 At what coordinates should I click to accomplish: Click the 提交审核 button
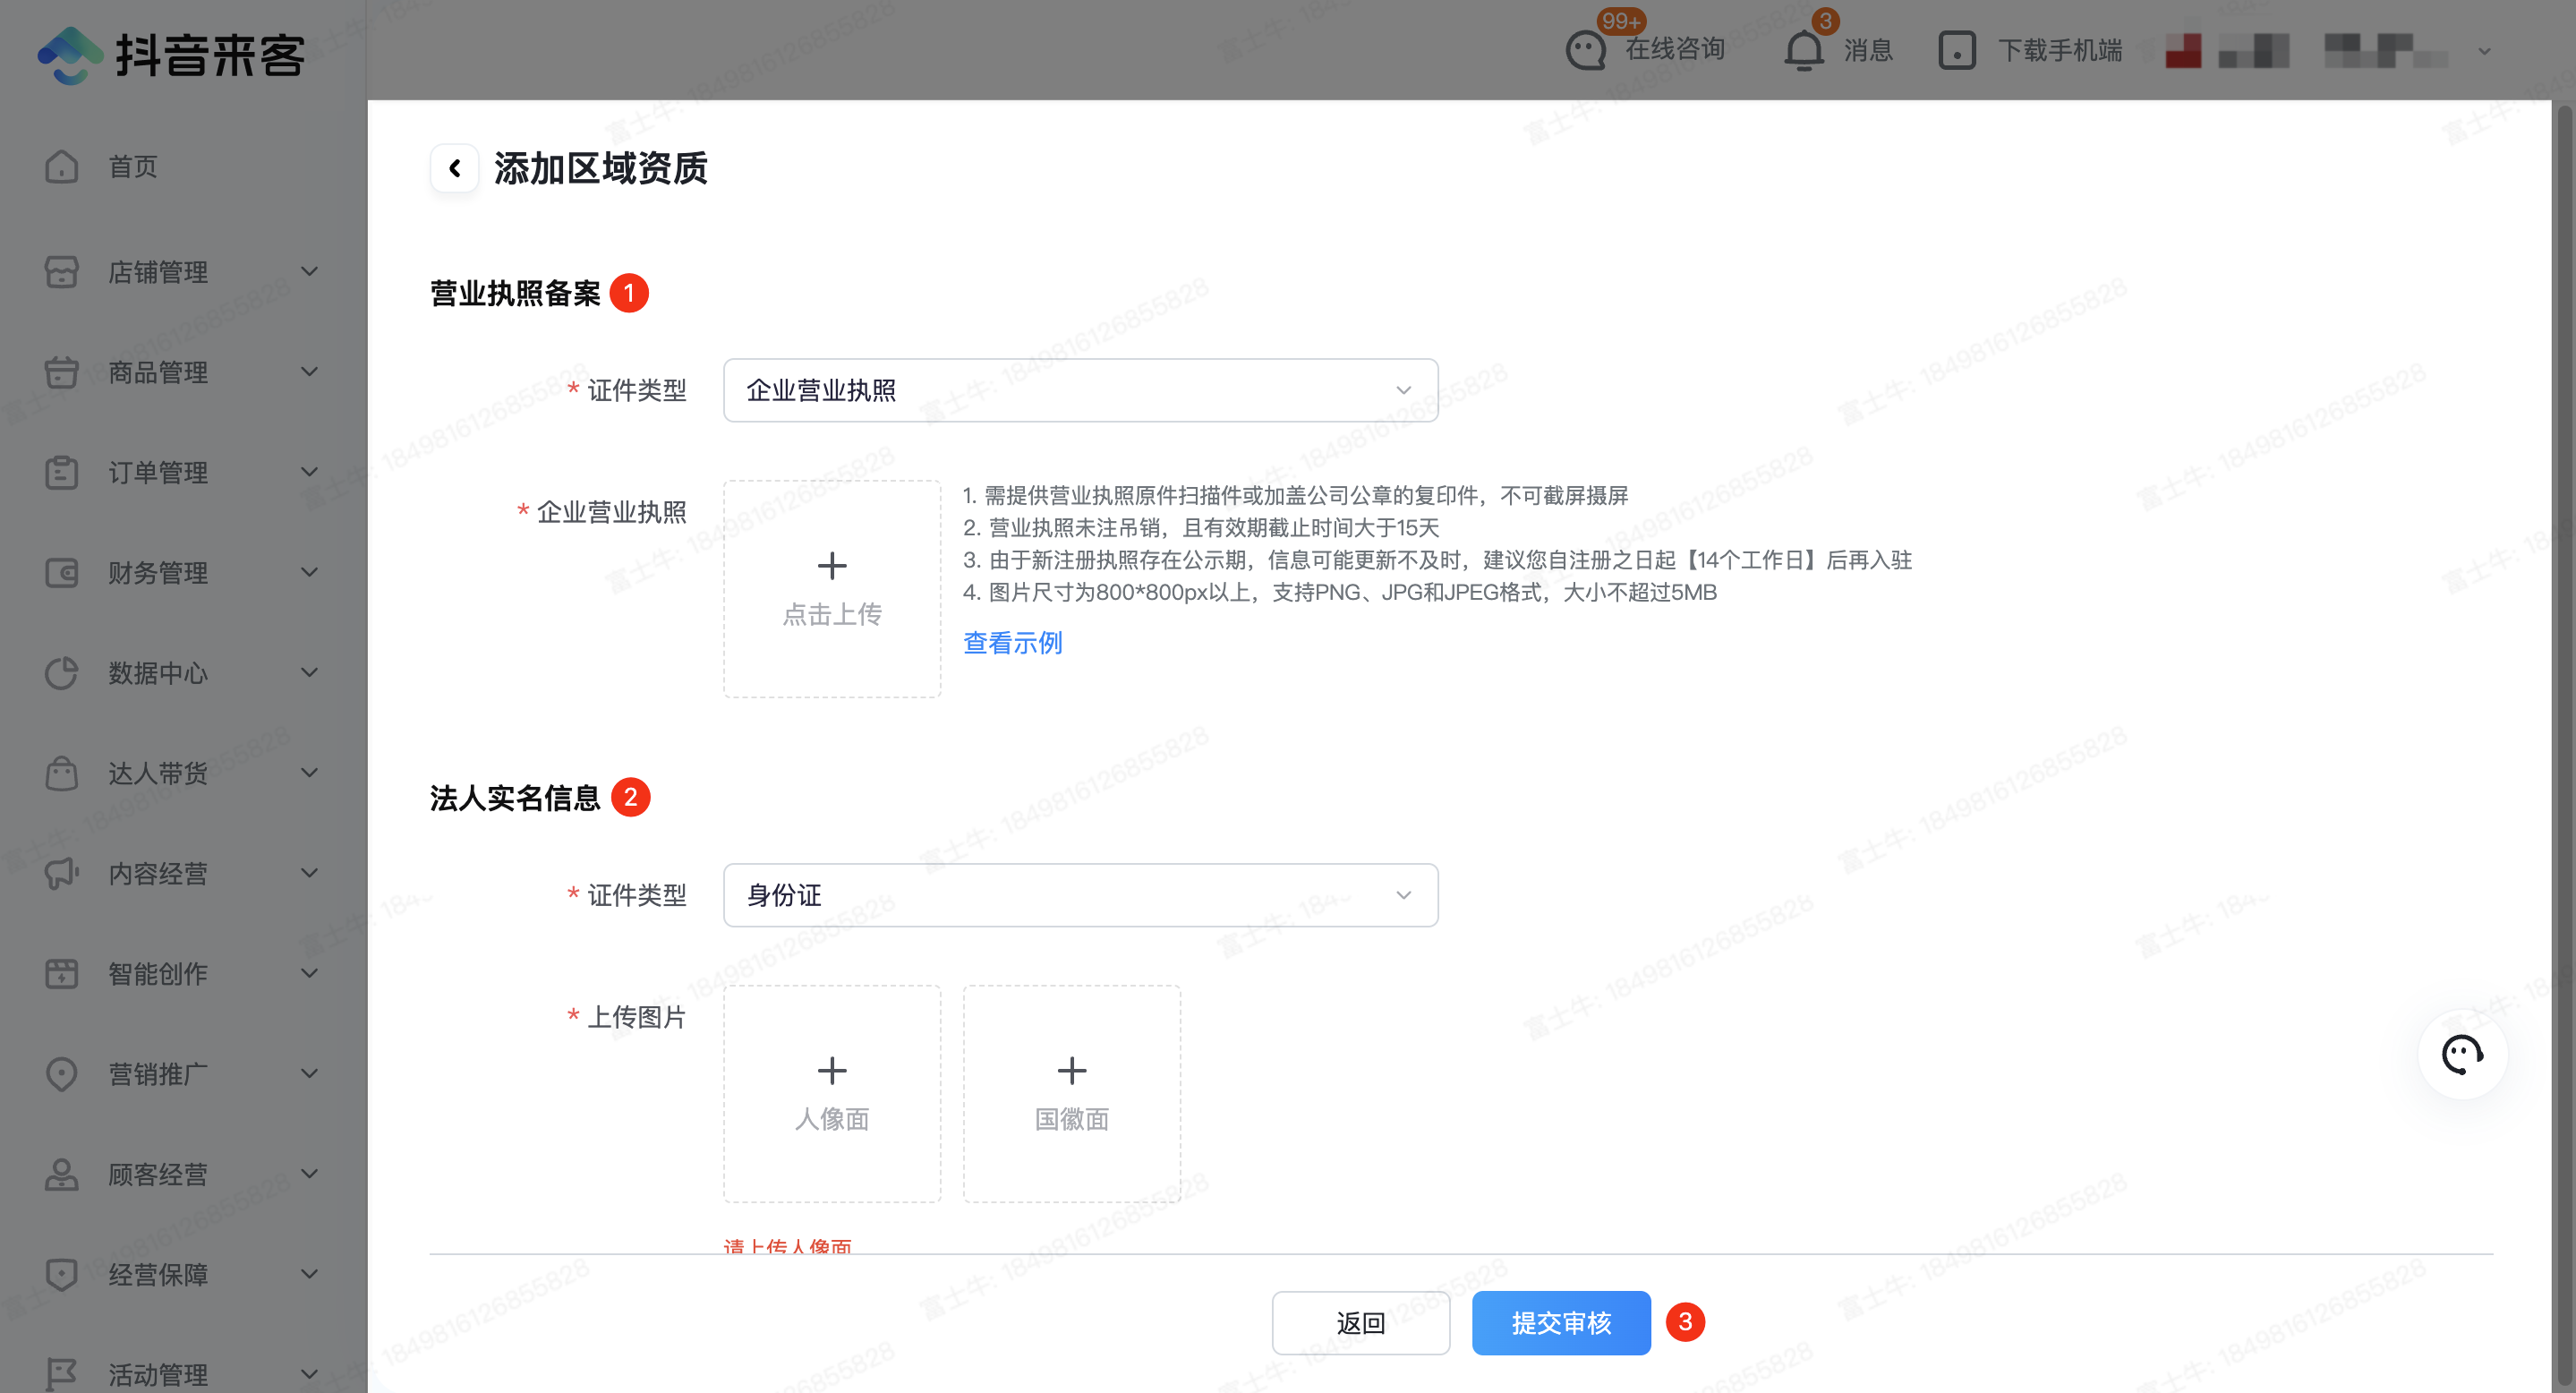click(1561, 1323)
